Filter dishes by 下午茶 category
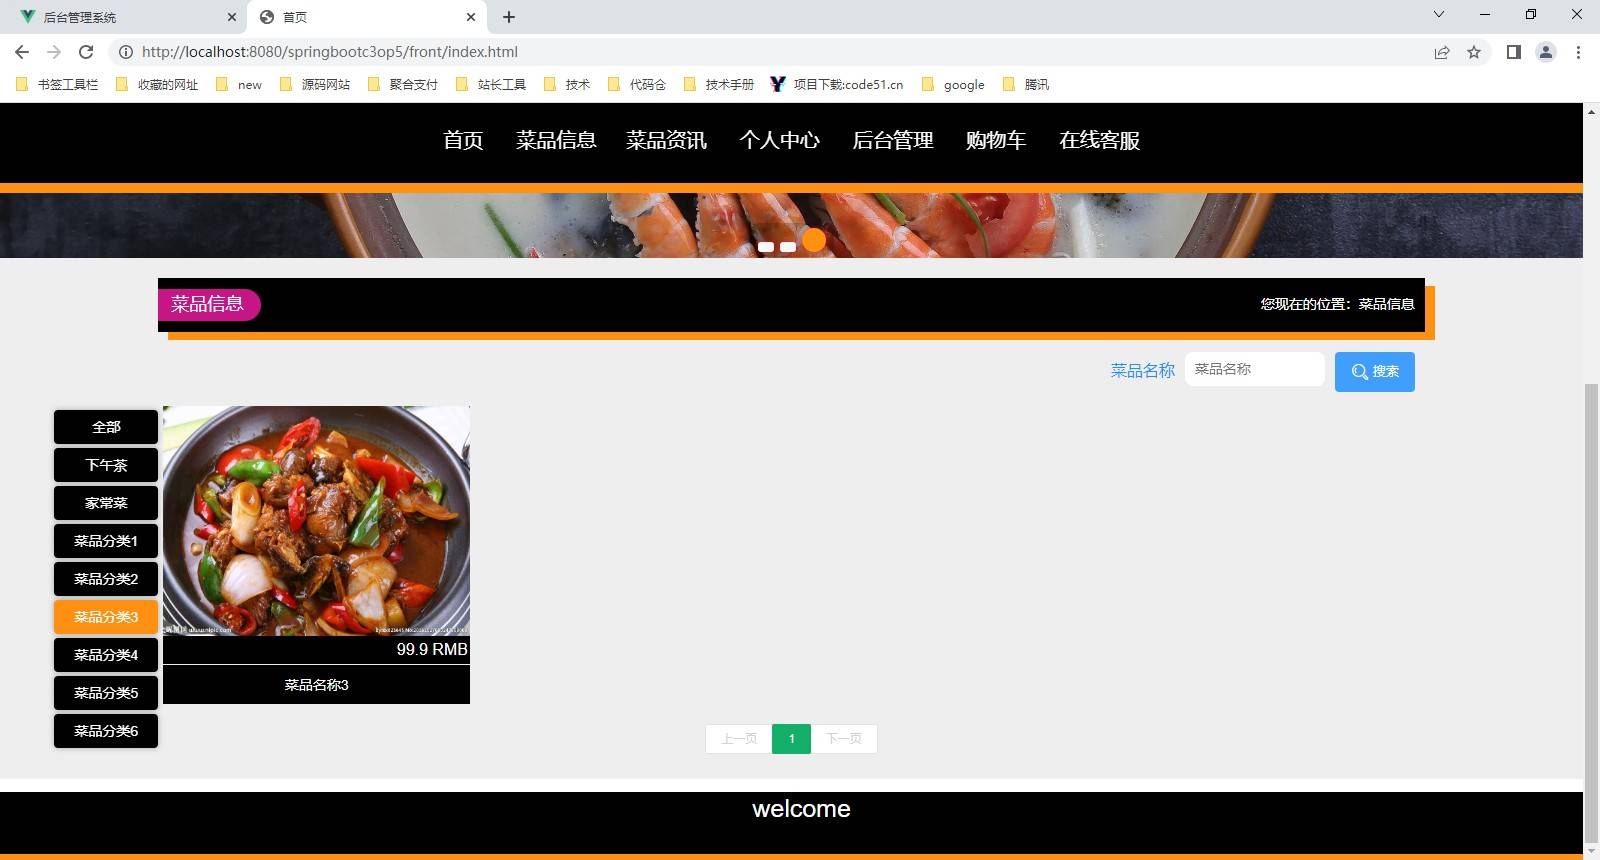Viewport: 1600px width, 860px height. [106, 465]
